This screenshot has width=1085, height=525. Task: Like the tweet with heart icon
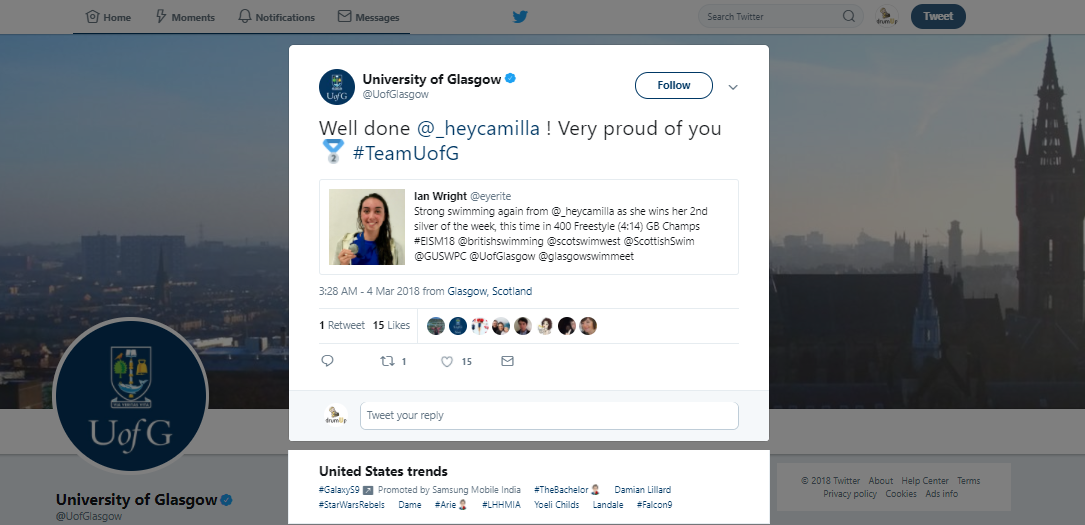(x=448, y=361)
